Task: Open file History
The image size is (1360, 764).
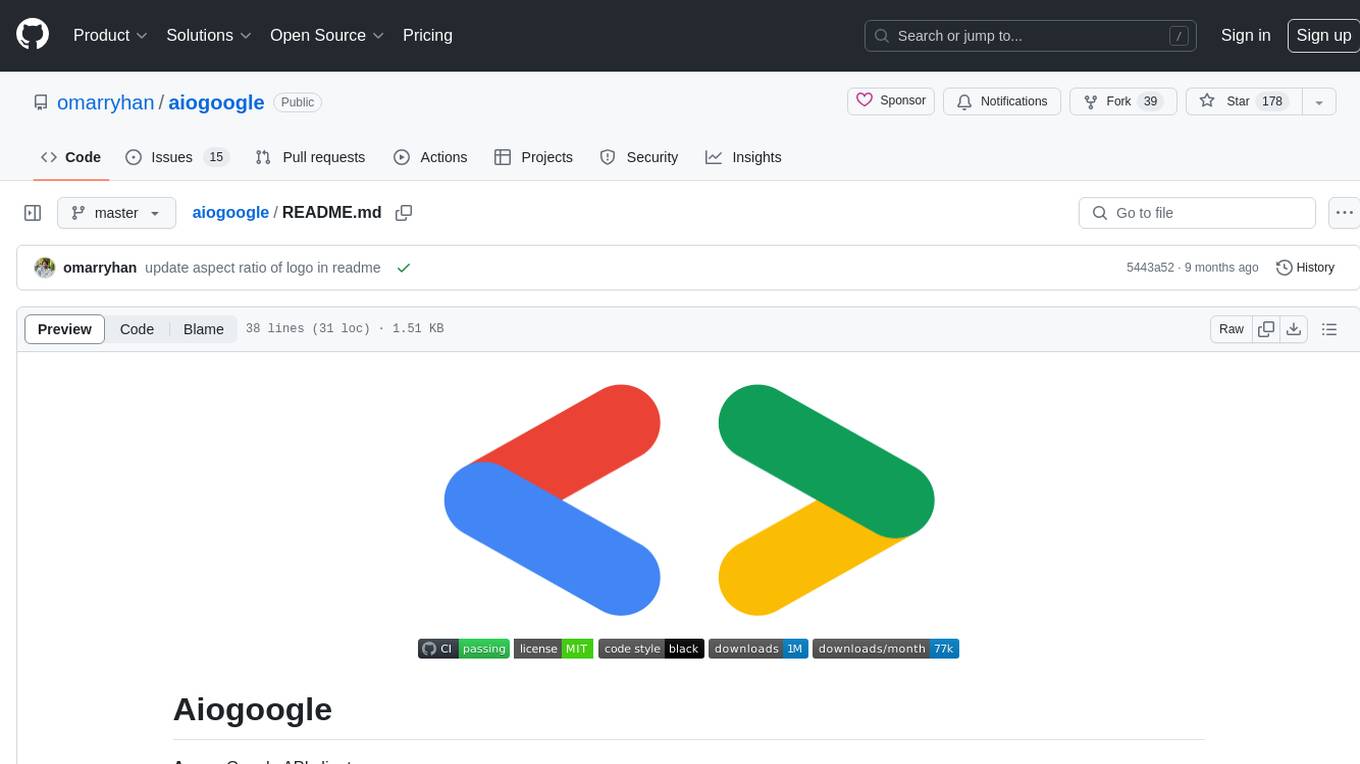Action: (x=1305, y=268)
